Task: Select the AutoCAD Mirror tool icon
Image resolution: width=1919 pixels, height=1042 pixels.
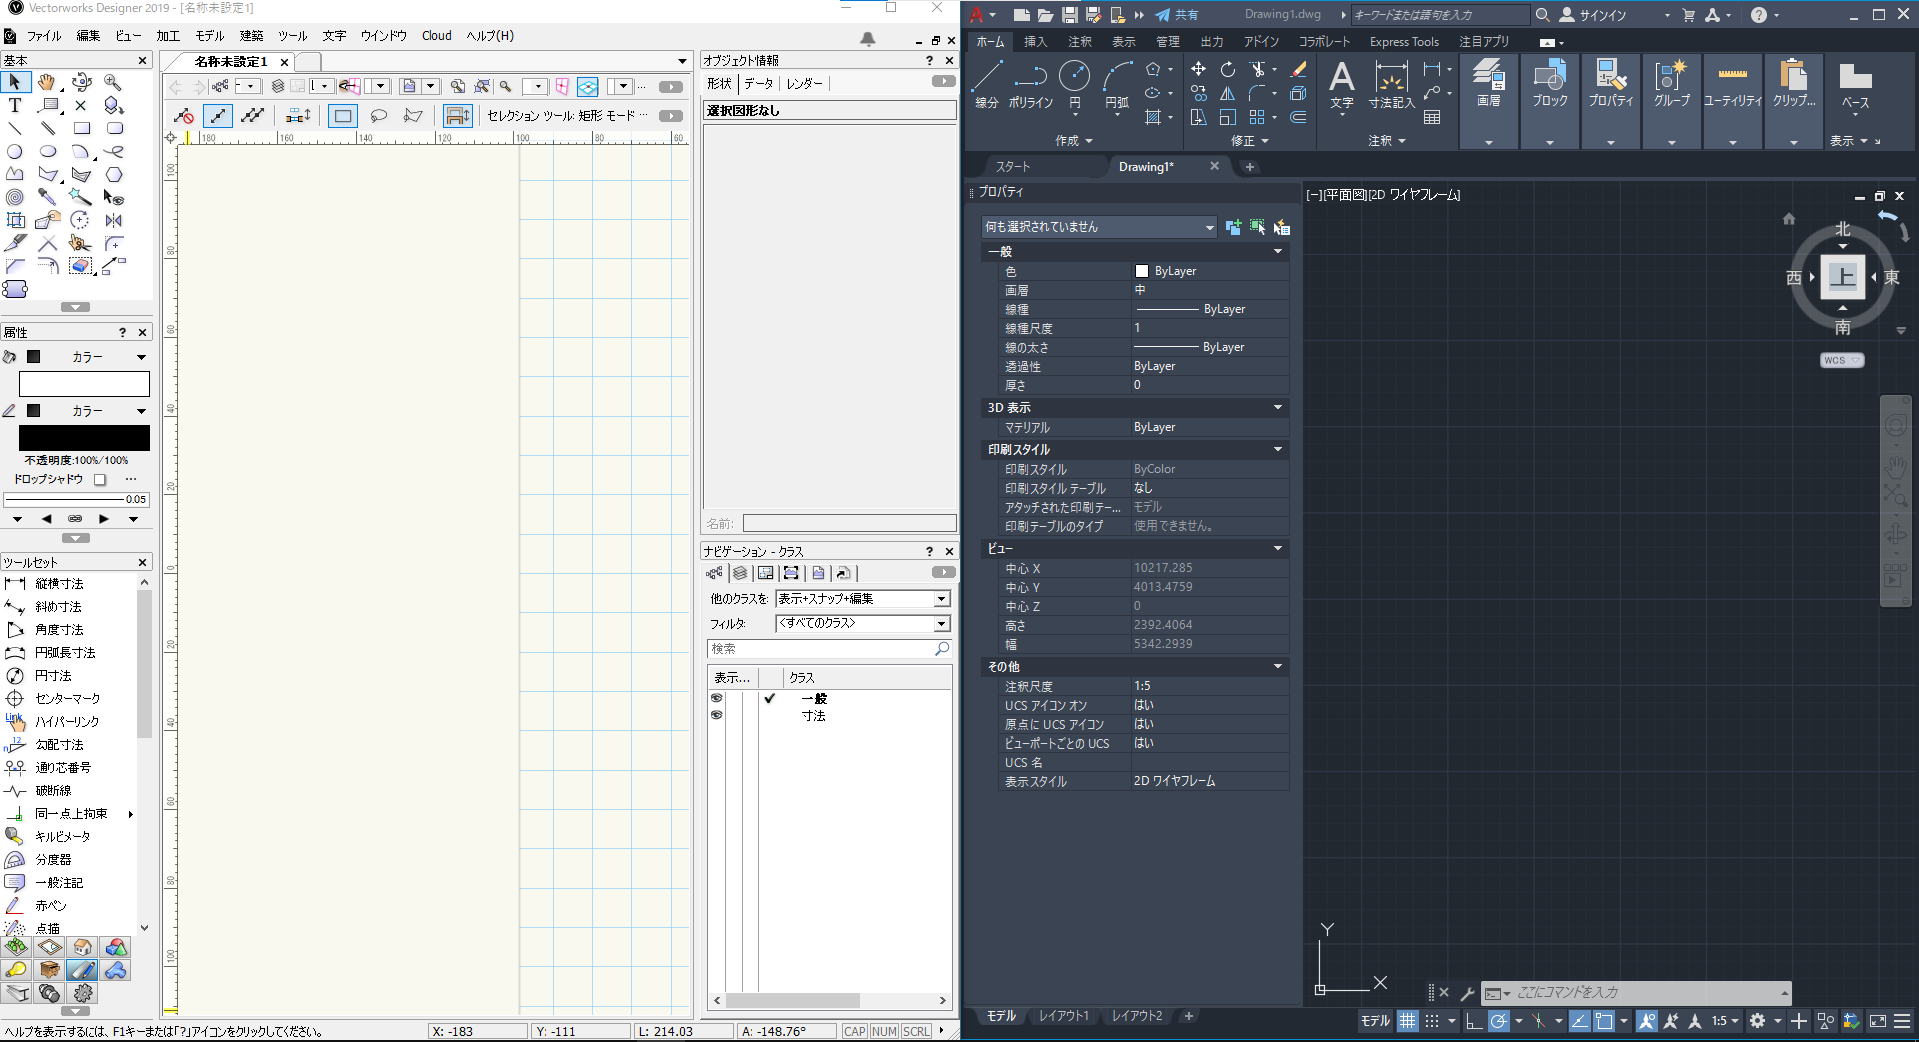Action: coord(1228,93)
